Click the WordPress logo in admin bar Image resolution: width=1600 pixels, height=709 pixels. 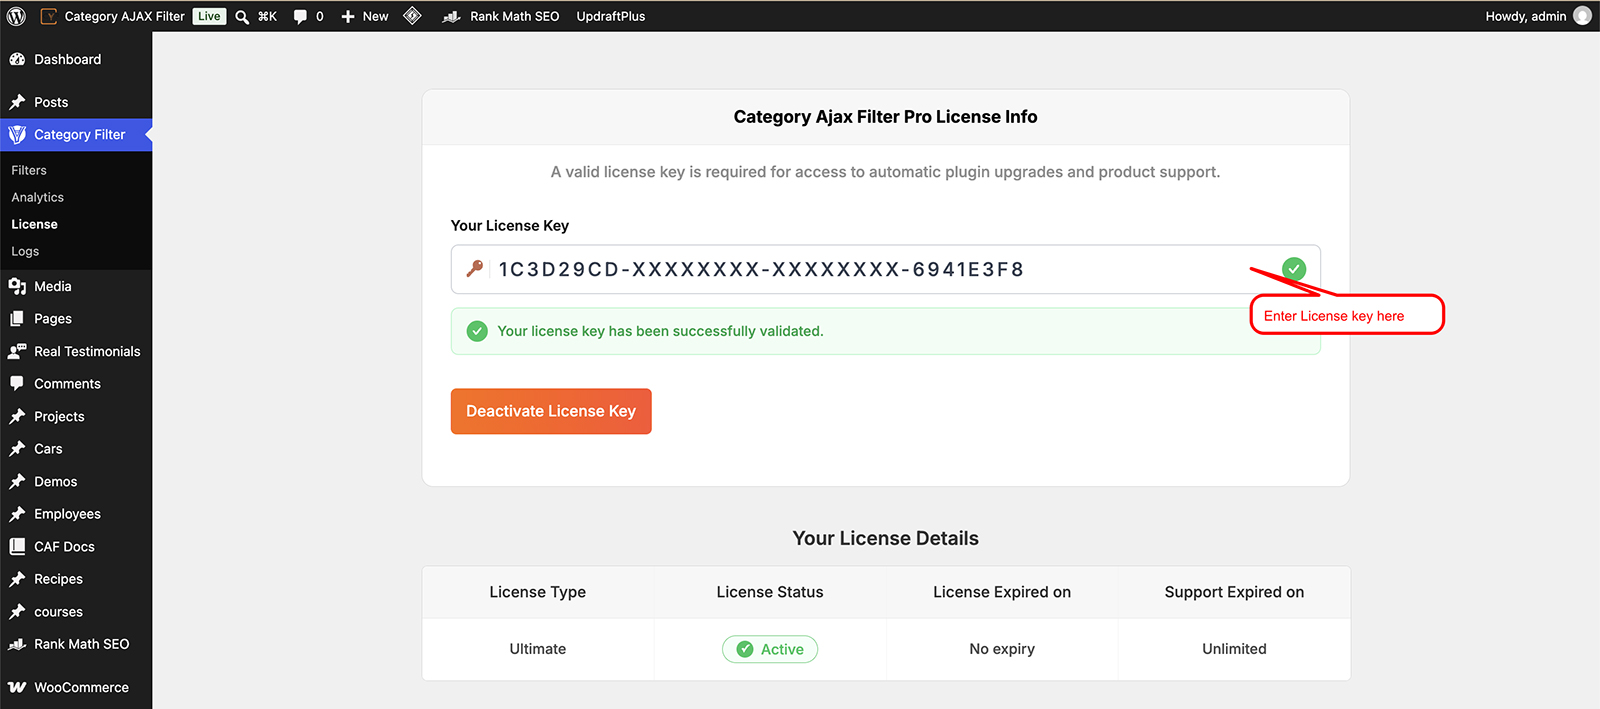click(16, 16)
